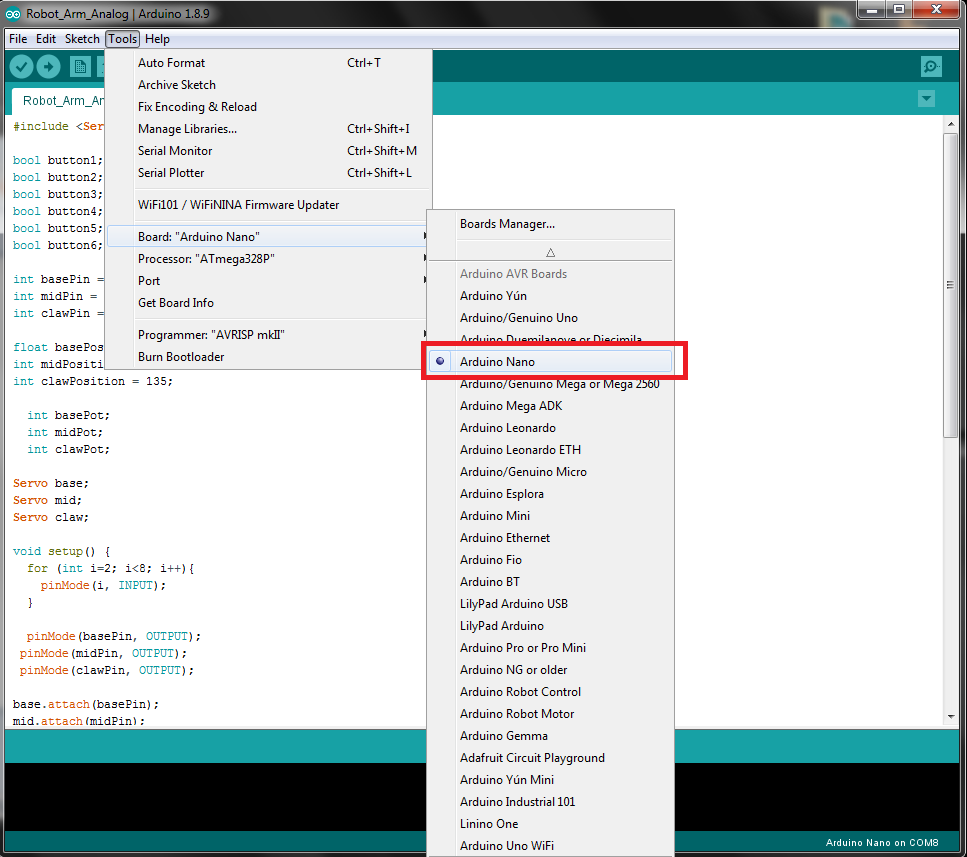Select Arduino Robot Motor board
The image size is (967, 857).
pos(550,714)
